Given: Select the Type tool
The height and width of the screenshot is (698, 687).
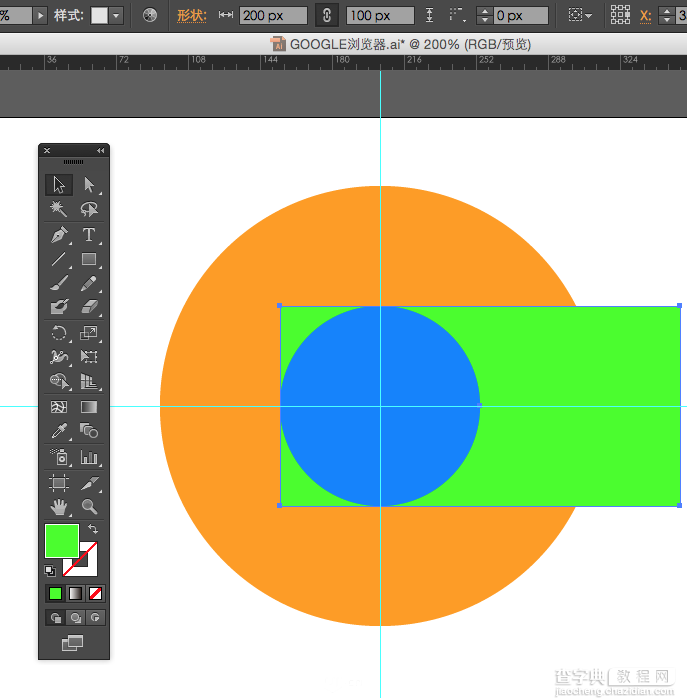Looking at the screenshot, I should (x=89, y=235).
